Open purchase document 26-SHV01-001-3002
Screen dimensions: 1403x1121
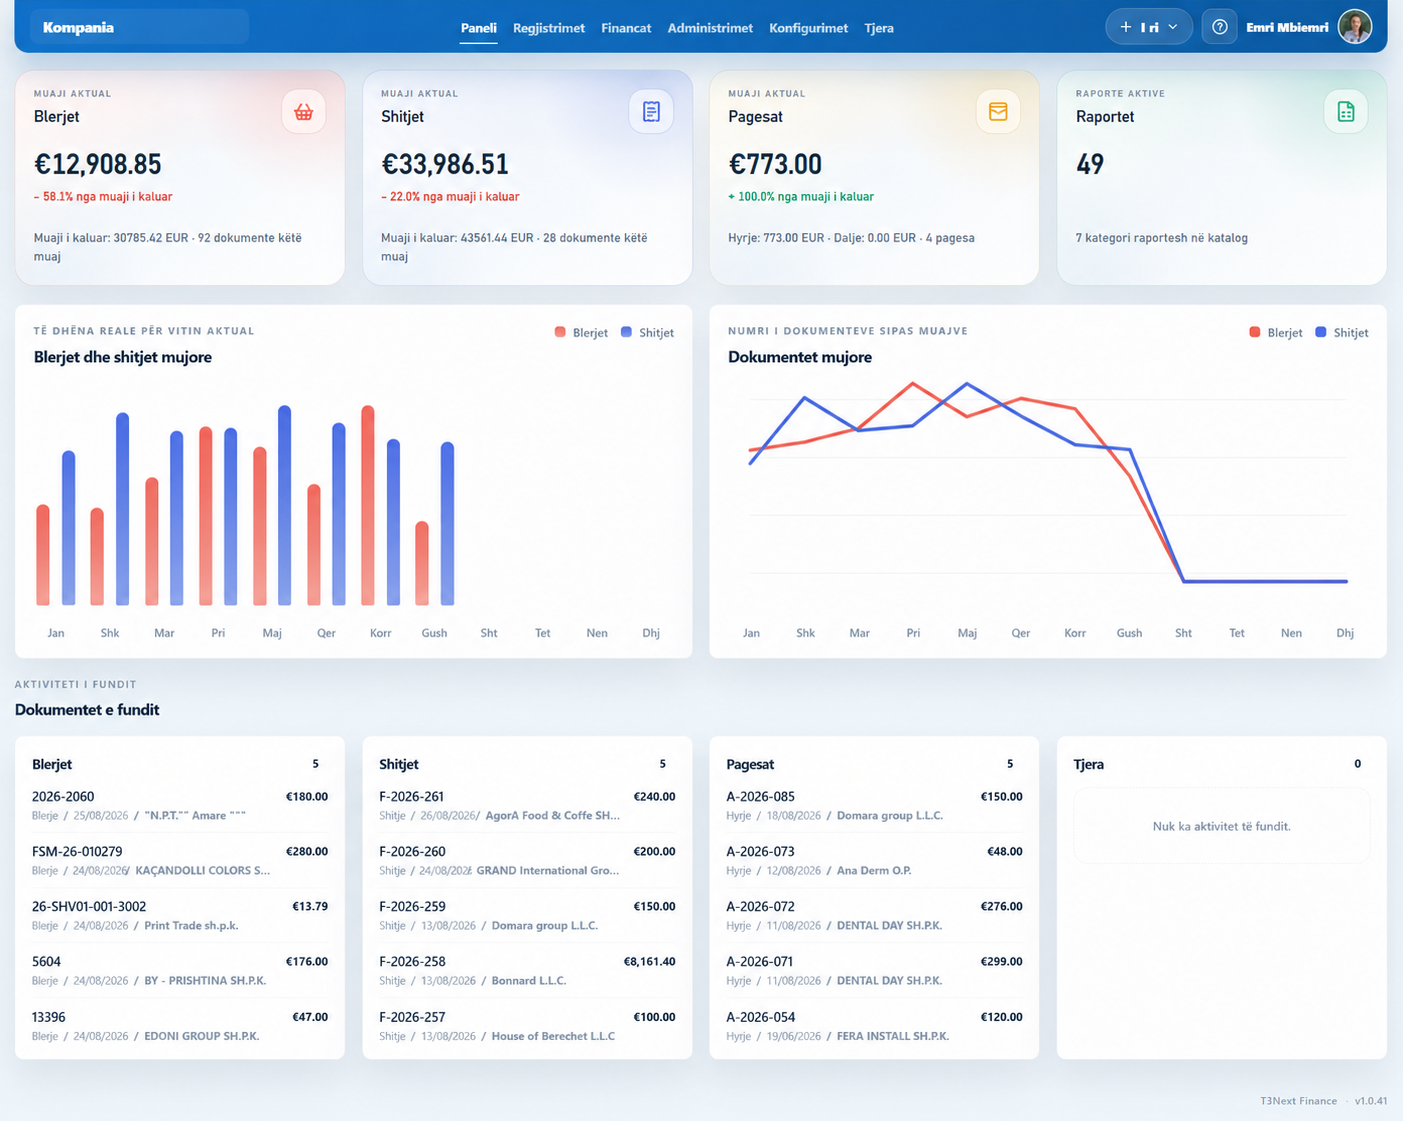click(x=180, y=916)
